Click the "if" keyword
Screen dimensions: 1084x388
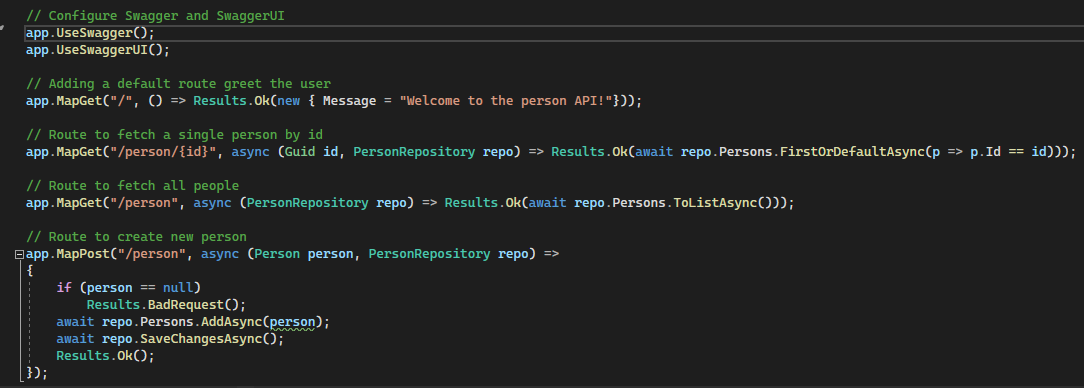pos(64,288)
